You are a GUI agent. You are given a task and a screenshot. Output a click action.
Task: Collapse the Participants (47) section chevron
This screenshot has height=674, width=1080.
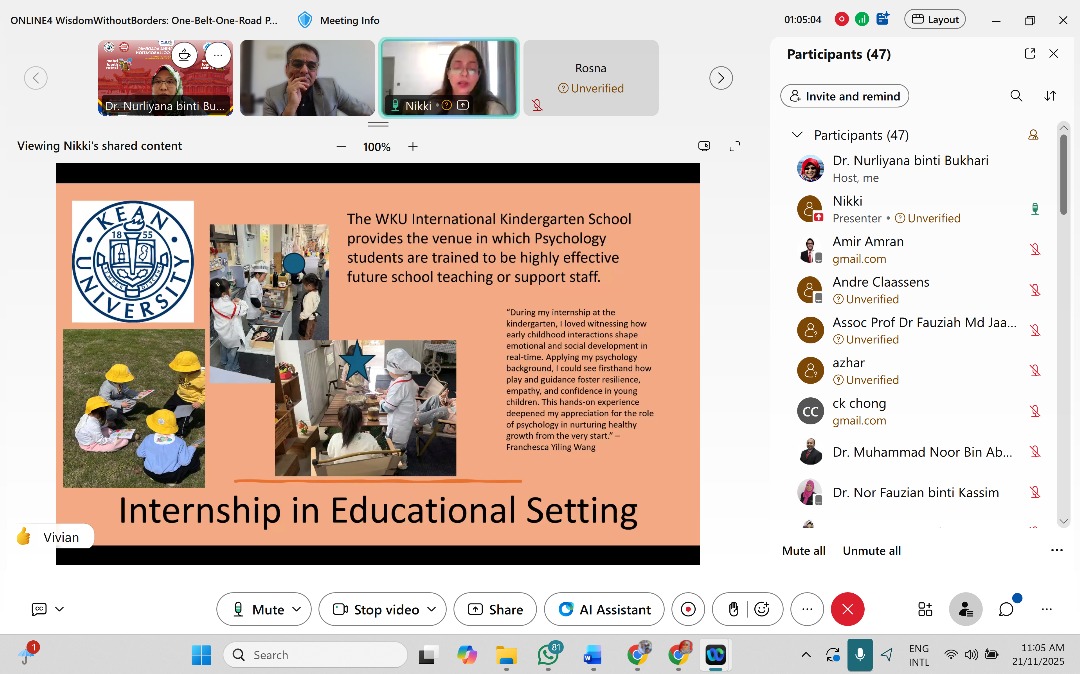point(795,134)
